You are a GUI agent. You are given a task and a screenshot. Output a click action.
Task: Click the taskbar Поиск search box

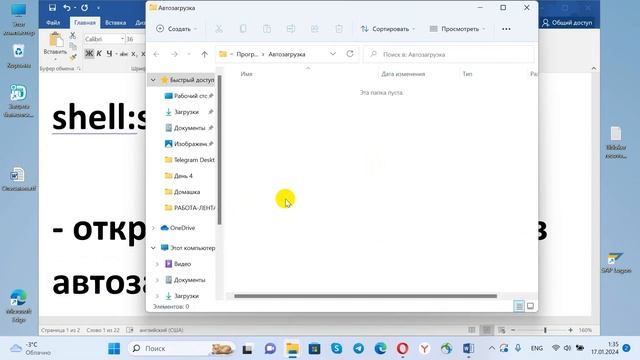(181, 349)
